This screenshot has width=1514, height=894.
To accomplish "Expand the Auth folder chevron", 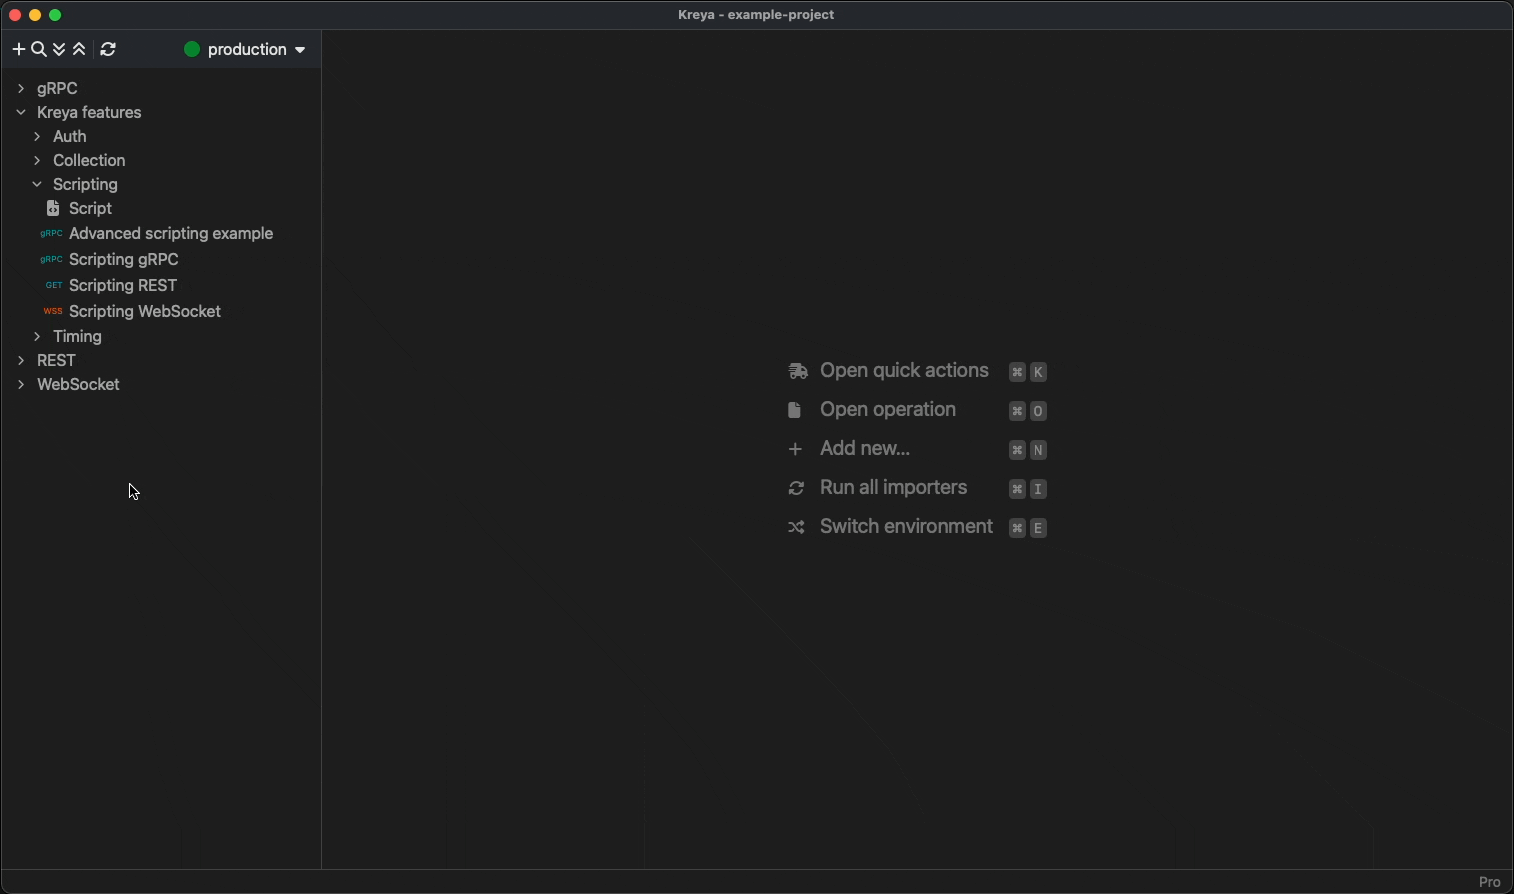I will tap(37, 137).
